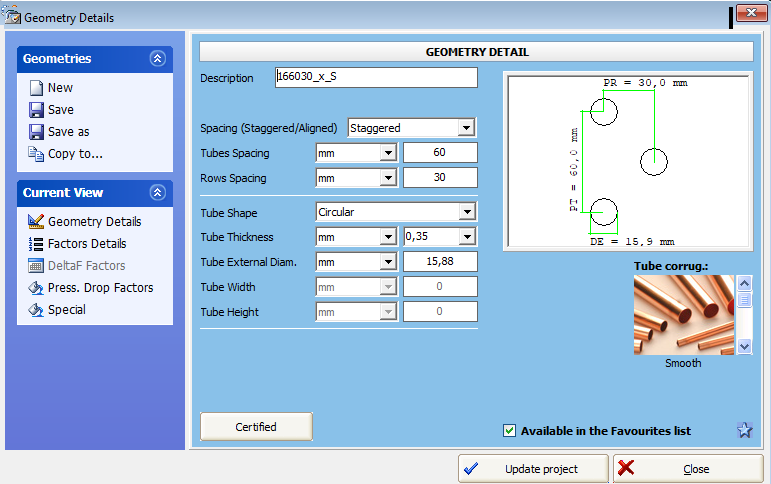Choose Copy to... option
This screenshot has height=484, width=771.
(x=75, y=154)
